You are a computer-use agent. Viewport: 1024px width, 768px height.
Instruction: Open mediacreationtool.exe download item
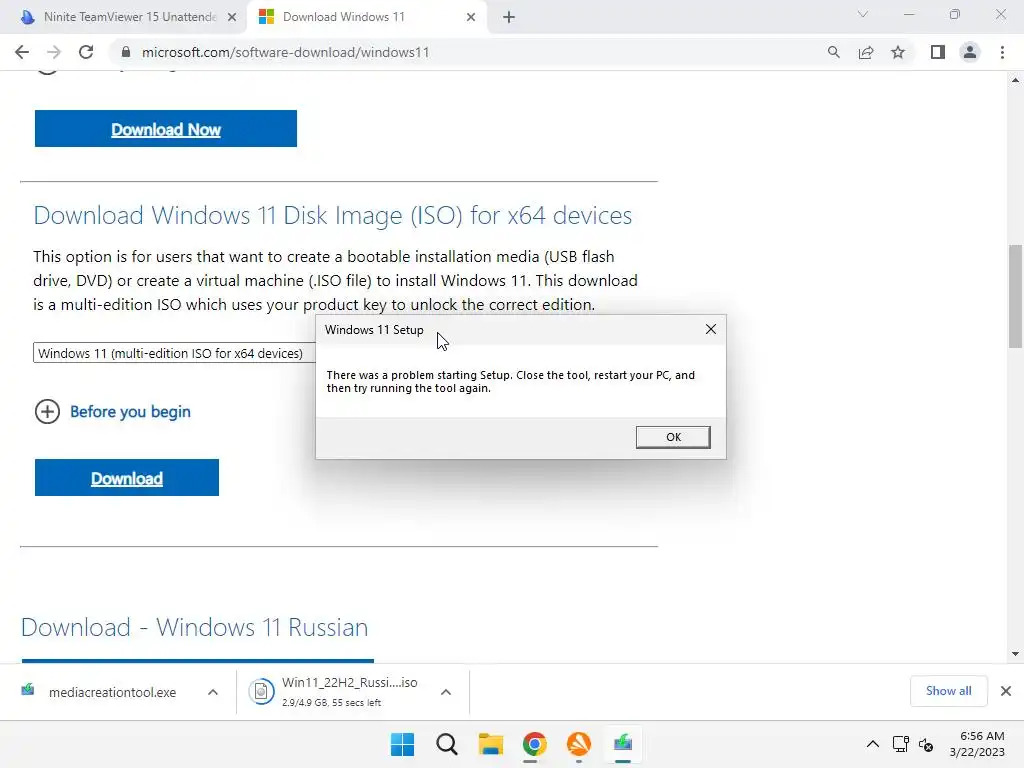coord(112,692)
